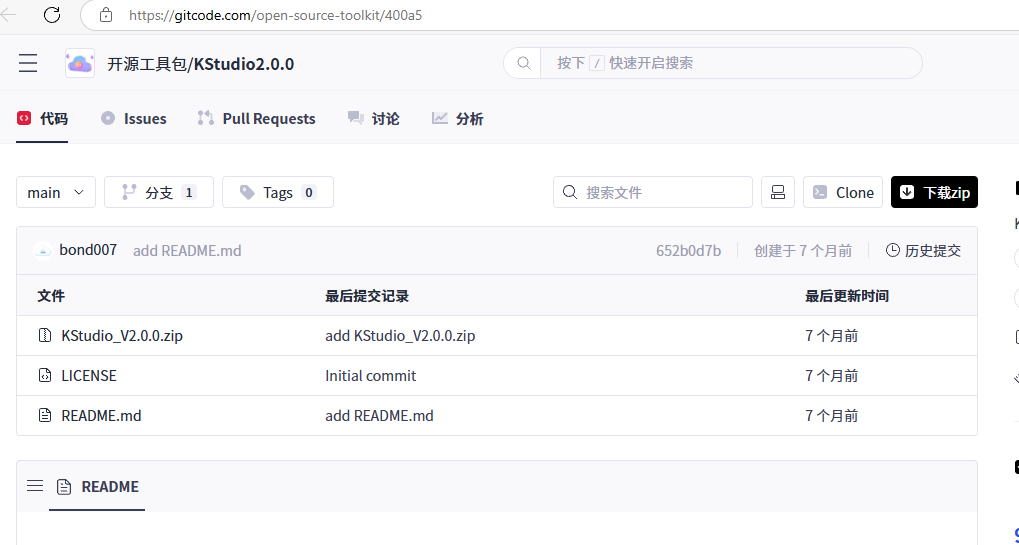This screenshot has height=545, width=1019.
Task: Open the bond007 author profile link
Action: tap(88, 250)
